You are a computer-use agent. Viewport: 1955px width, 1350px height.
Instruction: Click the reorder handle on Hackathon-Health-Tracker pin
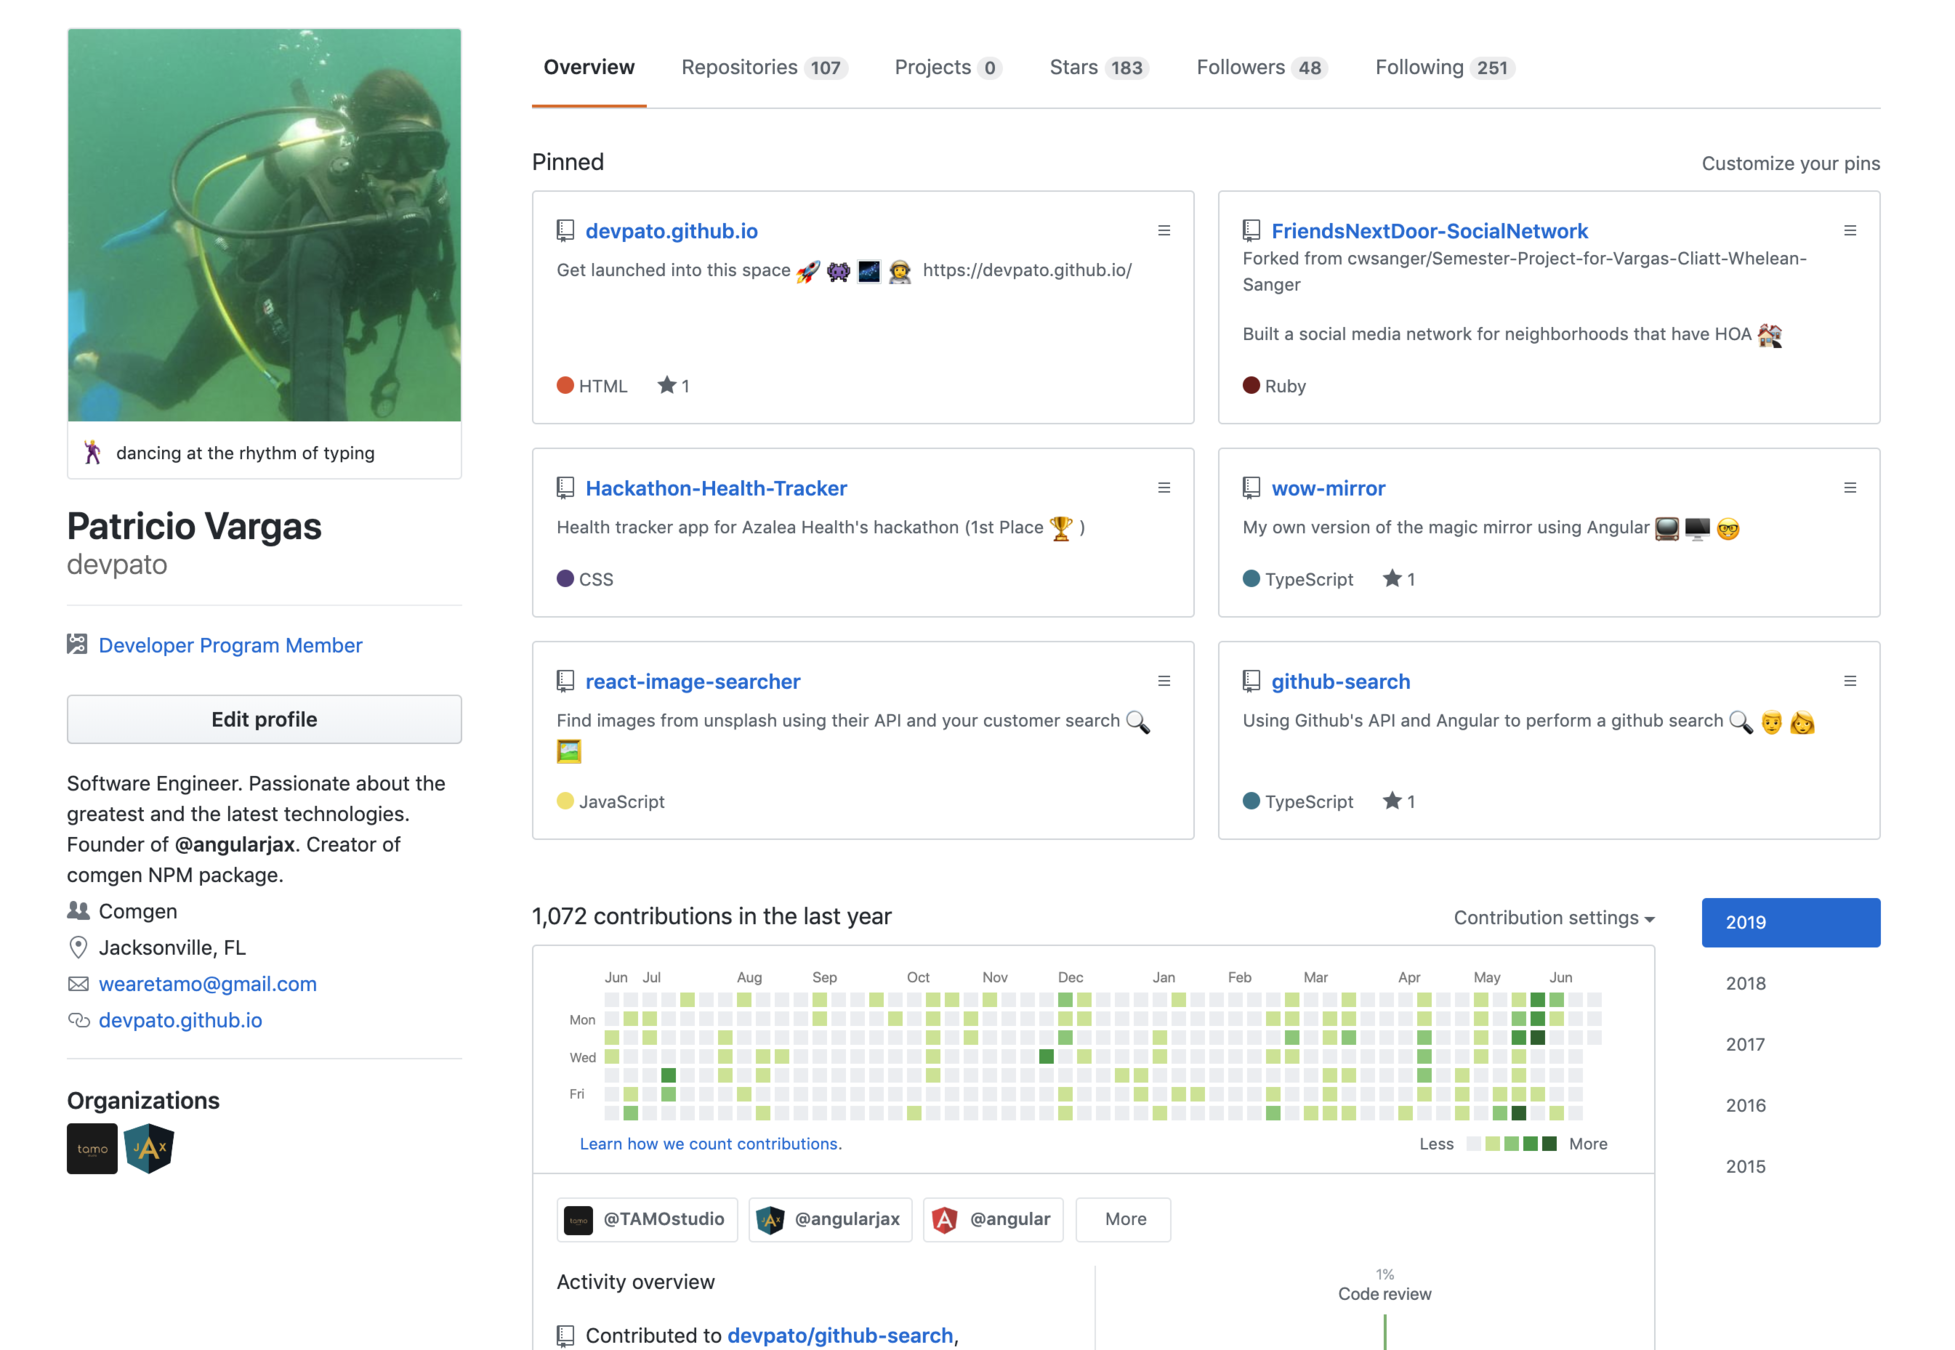coord(1164,488)
